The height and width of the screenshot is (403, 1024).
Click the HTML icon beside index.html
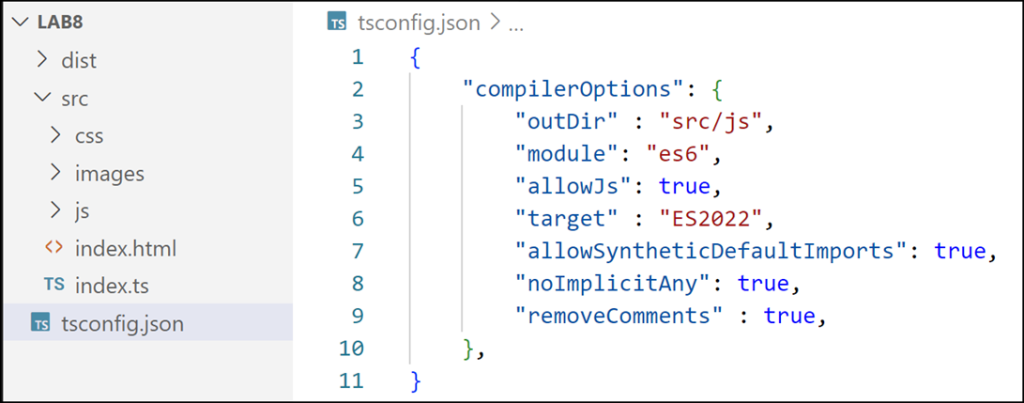(x=54, y=248)
